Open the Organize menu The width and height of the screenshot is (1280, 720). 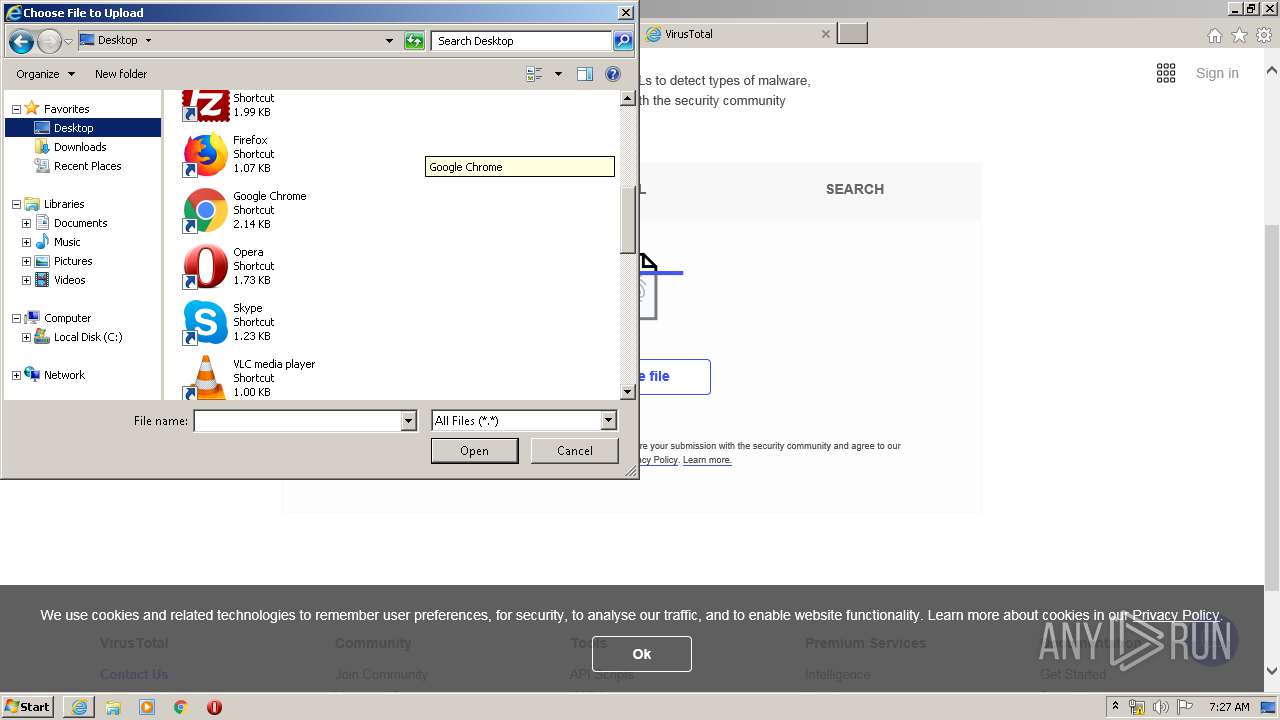tap(45, 74)
